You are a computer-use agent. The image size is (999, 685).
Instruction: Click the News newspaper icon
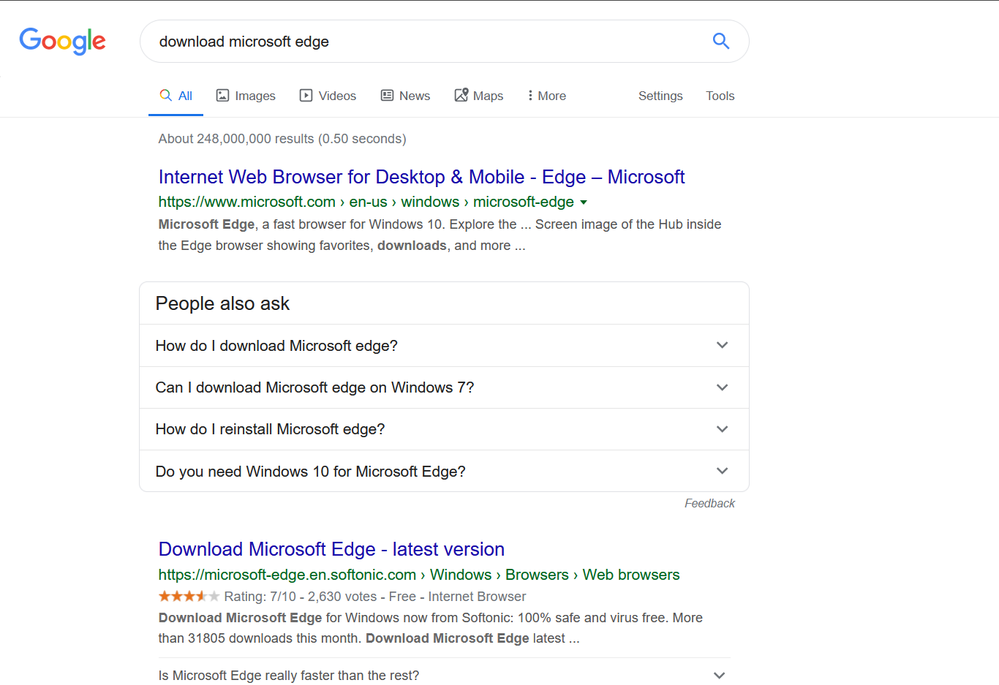[387, 96]
